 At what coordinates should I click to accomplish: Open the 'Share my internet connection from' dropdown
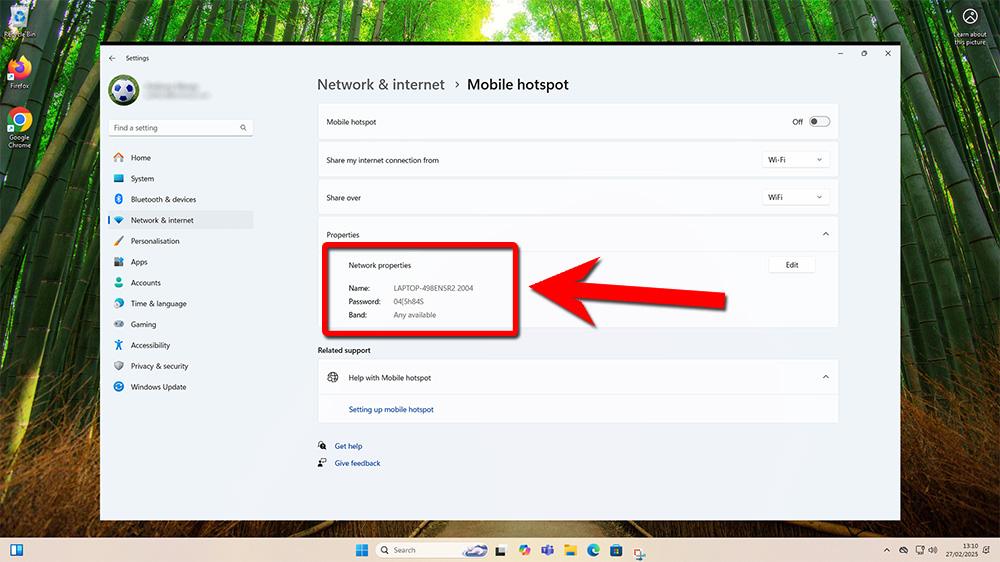796,160
